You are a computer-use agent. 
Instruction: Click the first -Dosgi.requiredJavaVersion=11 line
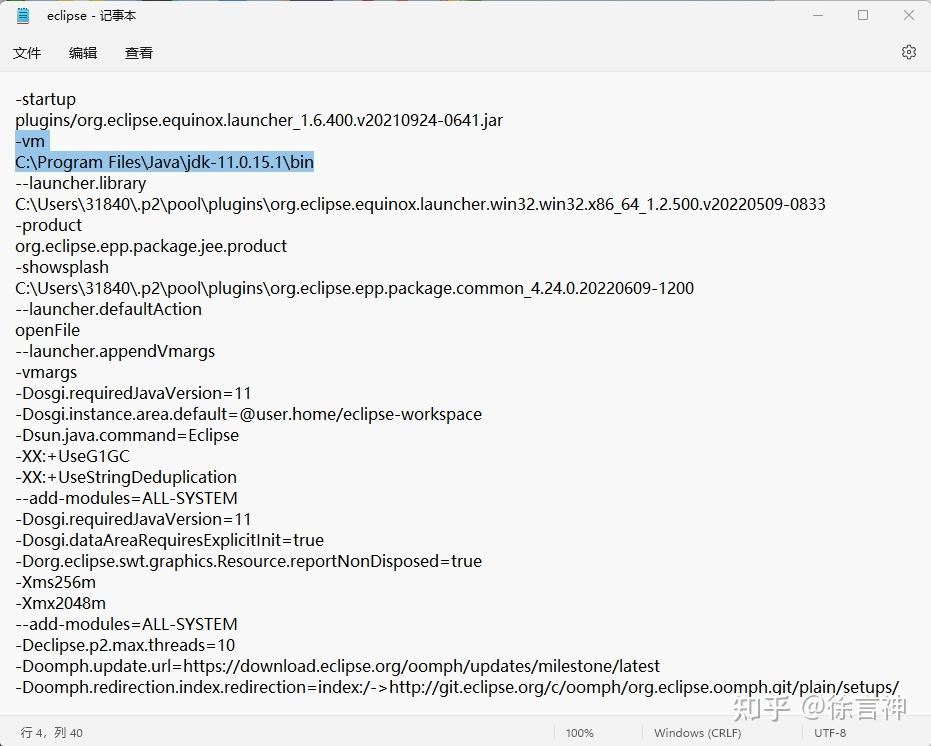coord(133,393)
